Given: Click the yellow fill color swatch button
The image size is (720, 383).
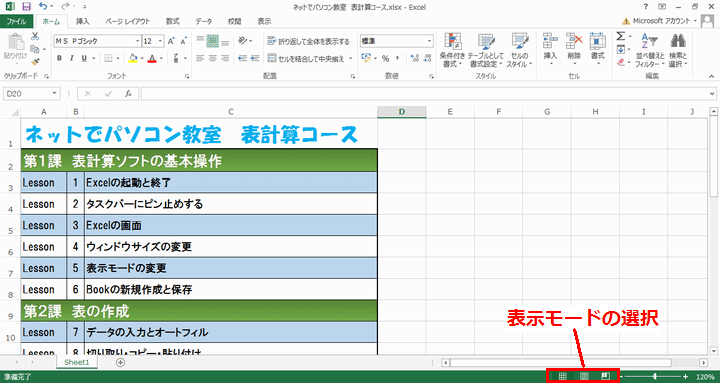Looking at the screenshot, I should (133, 58).
